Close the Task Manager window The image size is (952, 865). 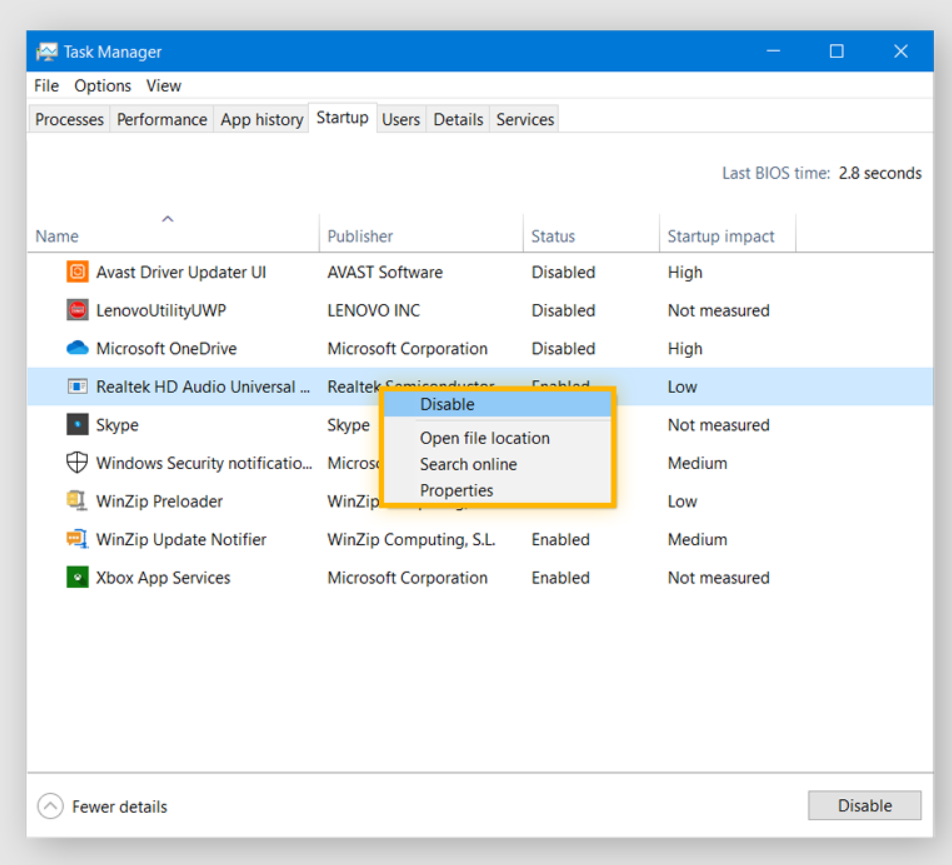coord(900,51)
